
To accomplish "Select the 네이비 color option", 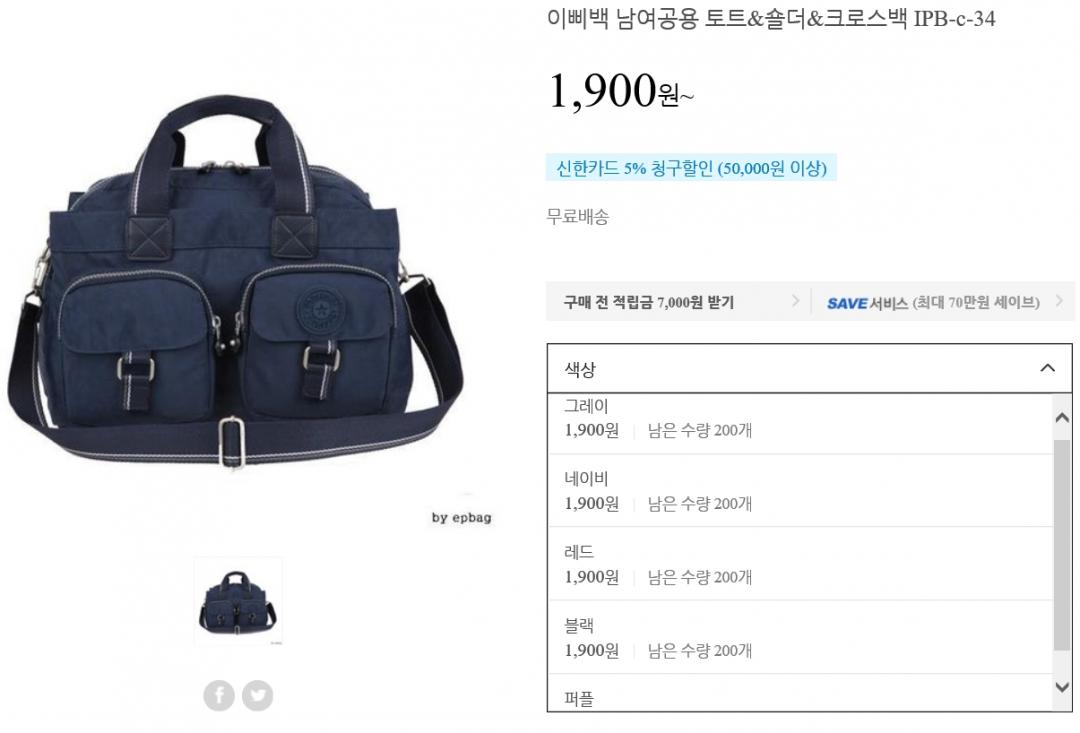I will coord(800,491).
